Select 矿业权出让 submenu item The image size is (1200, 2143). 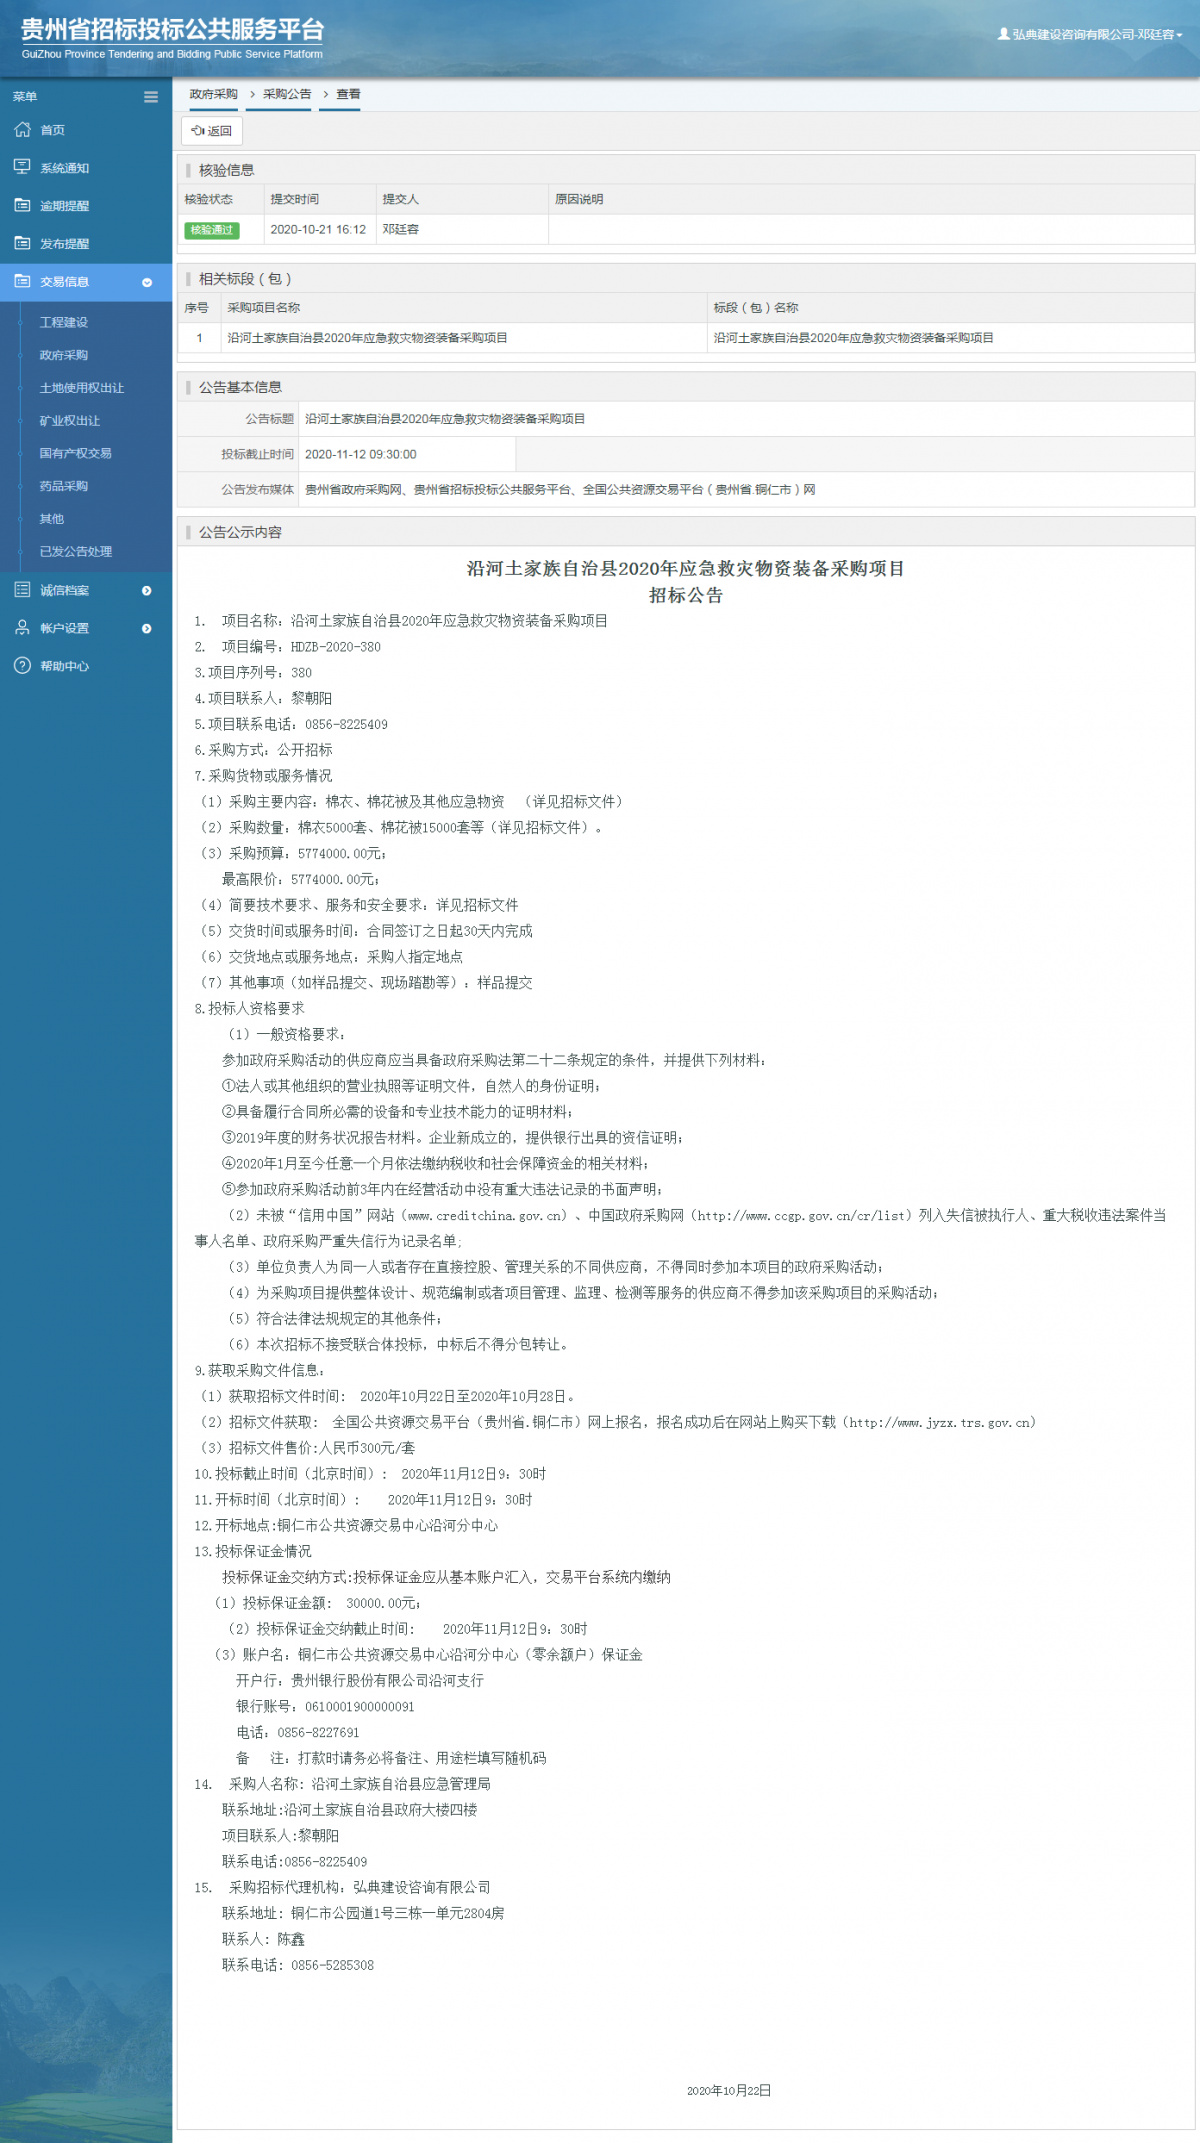click(70, 421)
